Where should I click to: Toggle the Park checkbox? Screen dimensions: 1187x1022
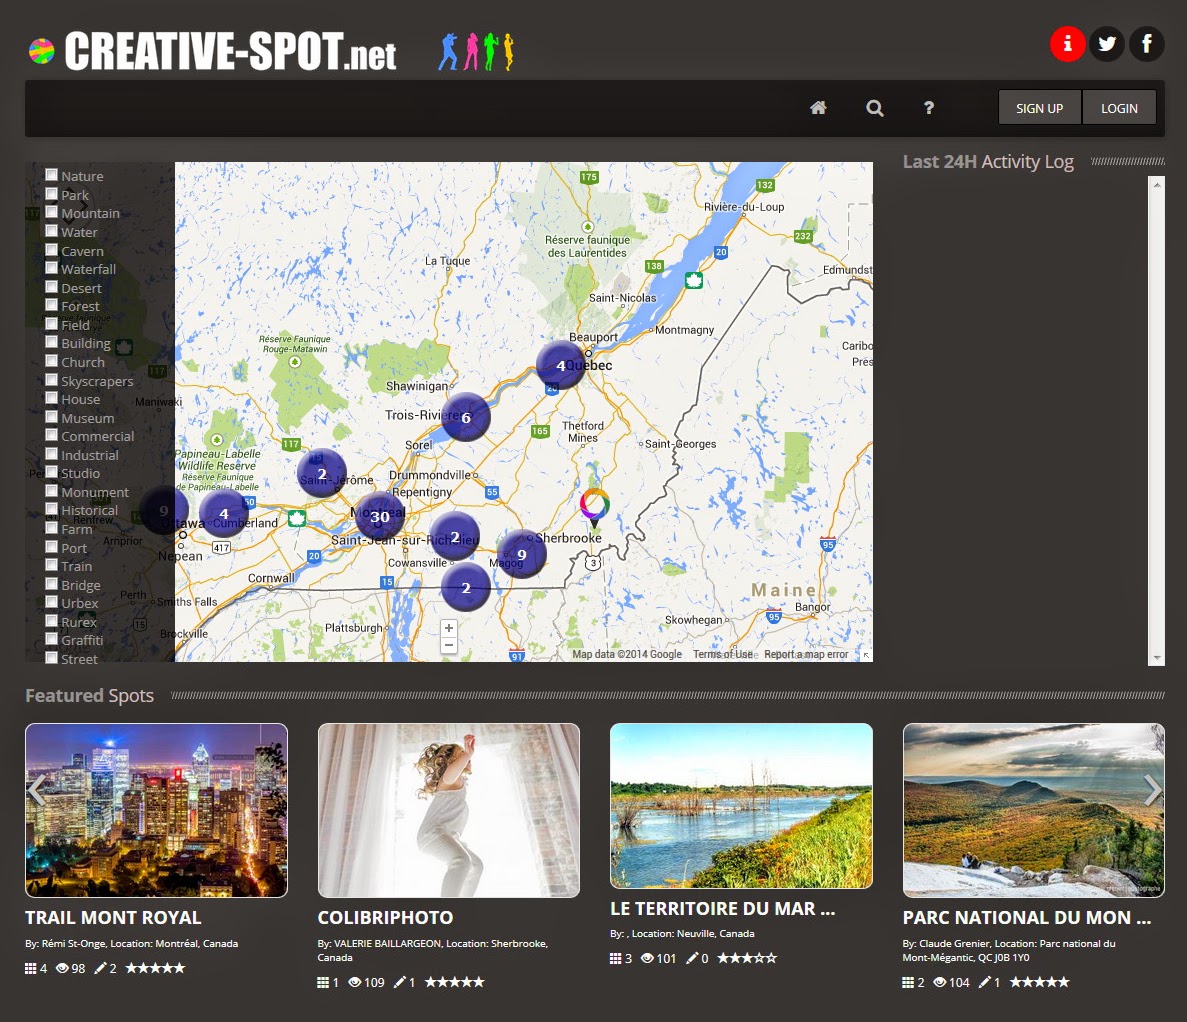click(x=51, y=194)
